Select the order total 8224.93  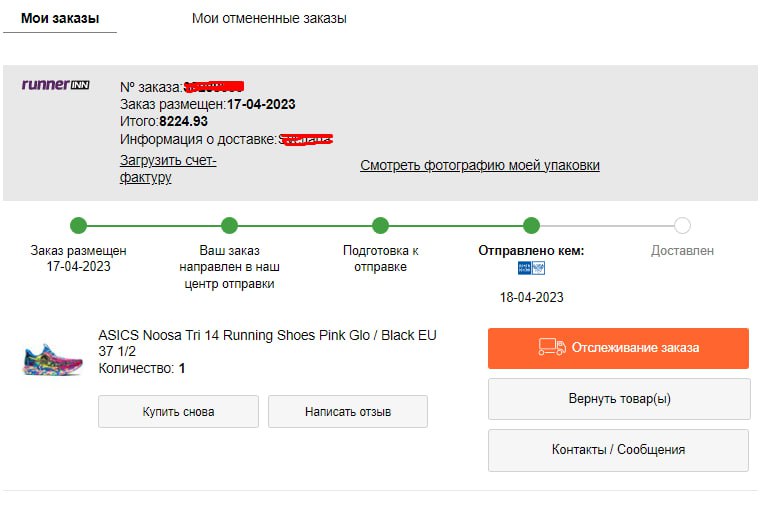pyautogui.click(x=184, y=122)
